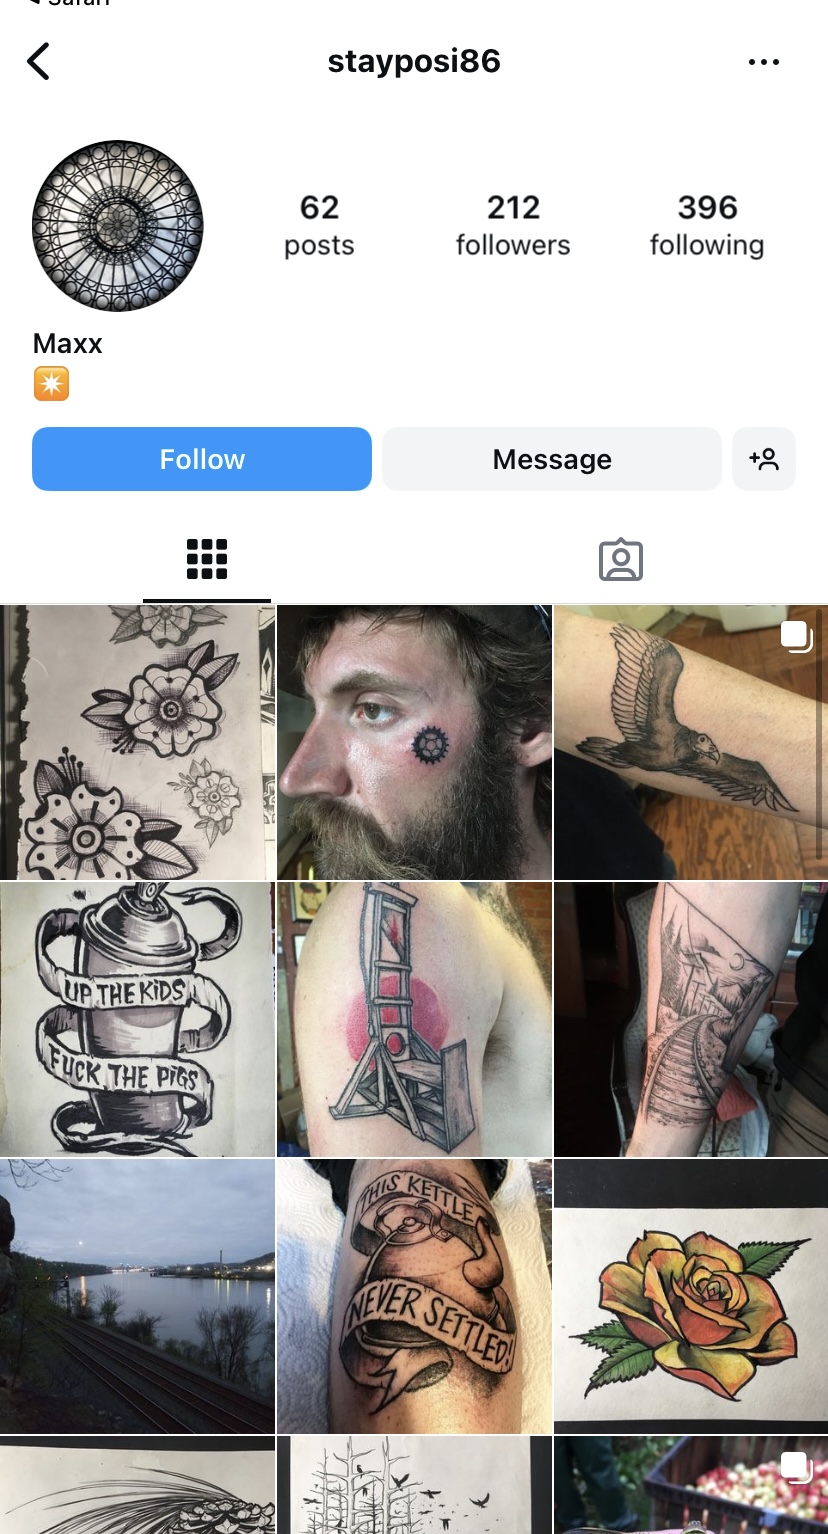Open the guillotine tattoo post
Viewport: 828px width, 1534px height.
tap(414, 1019)
